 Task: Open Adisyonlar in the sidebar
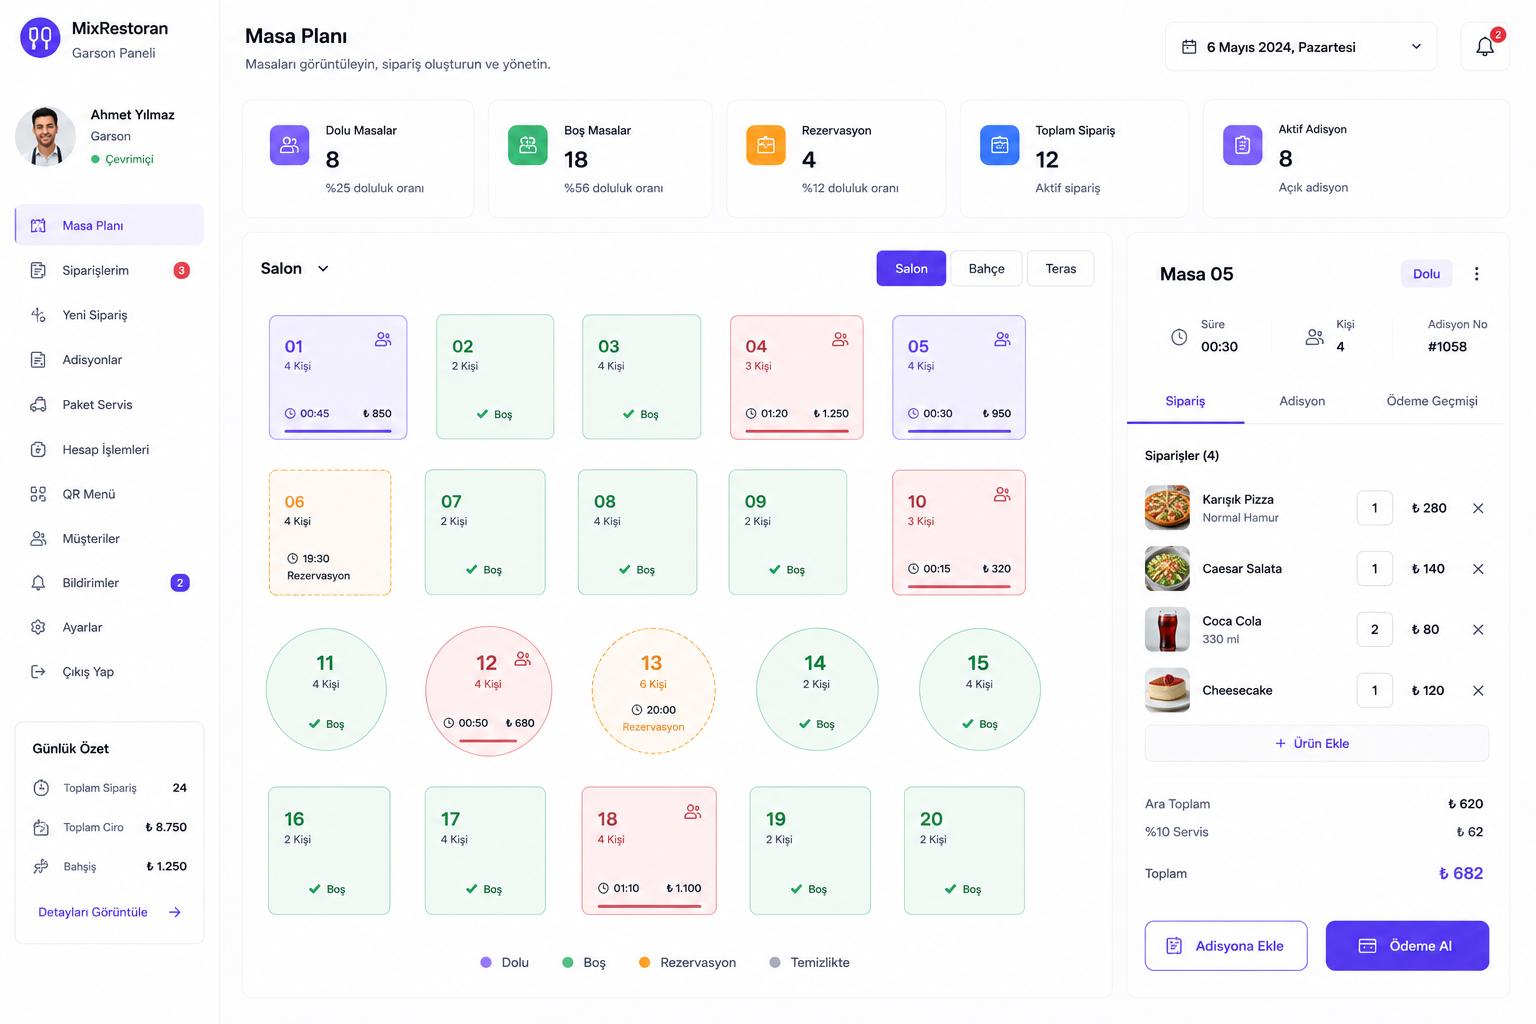coord(110,360)
